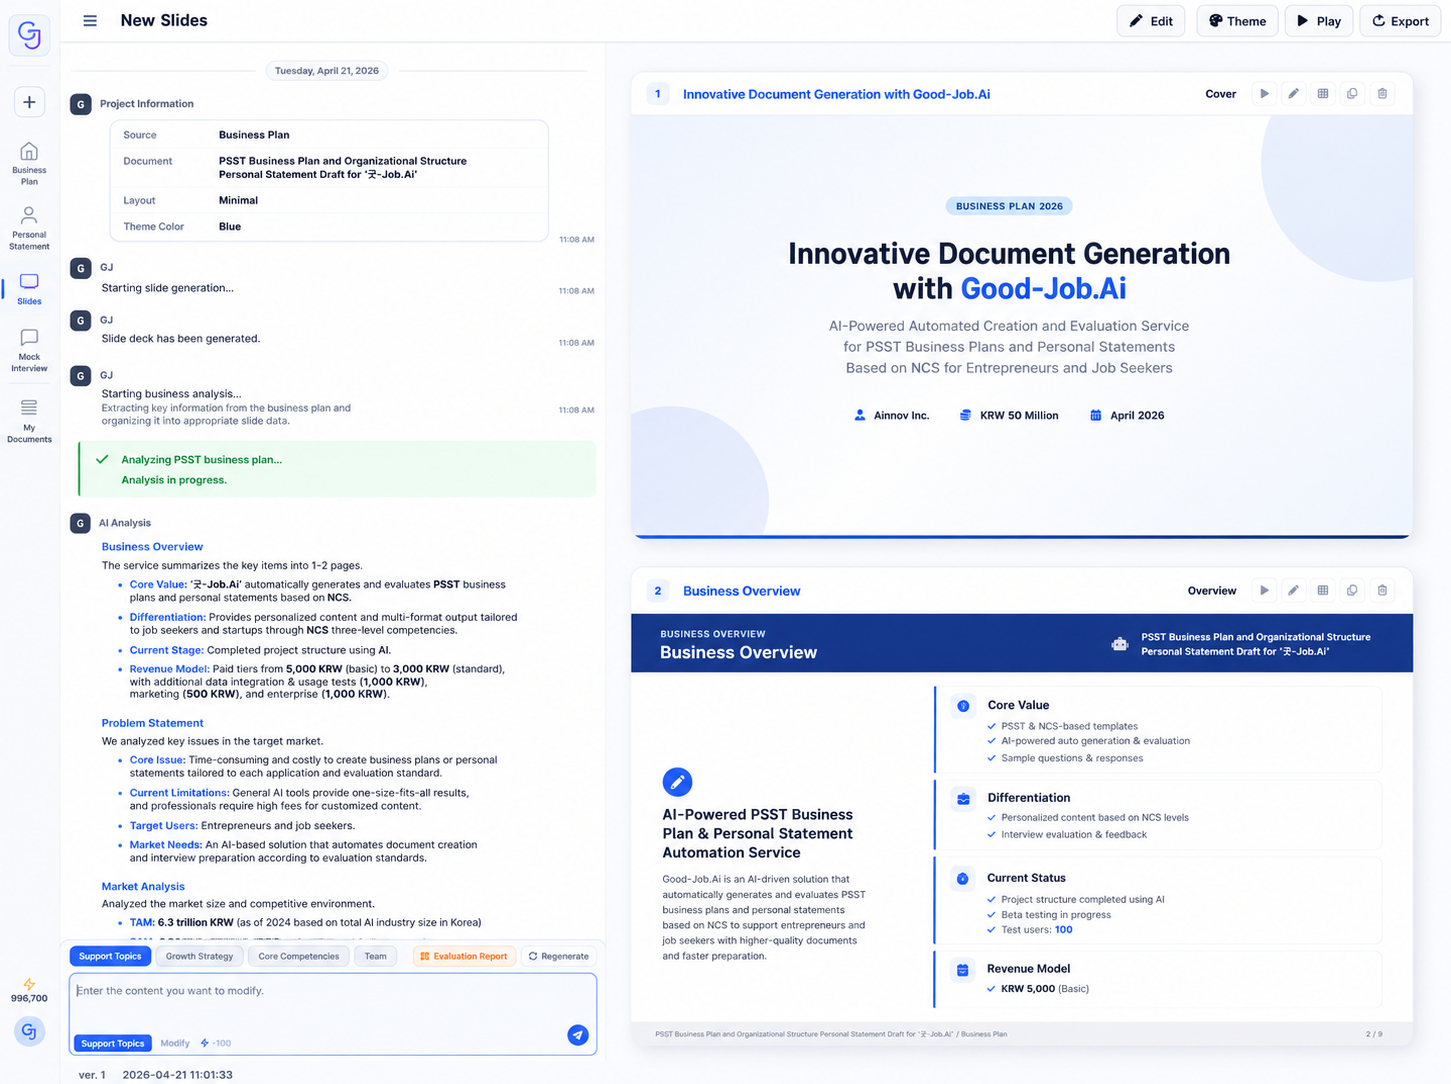Open the Theme options
This screenshot has height=1084, width=1451.
click(1237, 21)
